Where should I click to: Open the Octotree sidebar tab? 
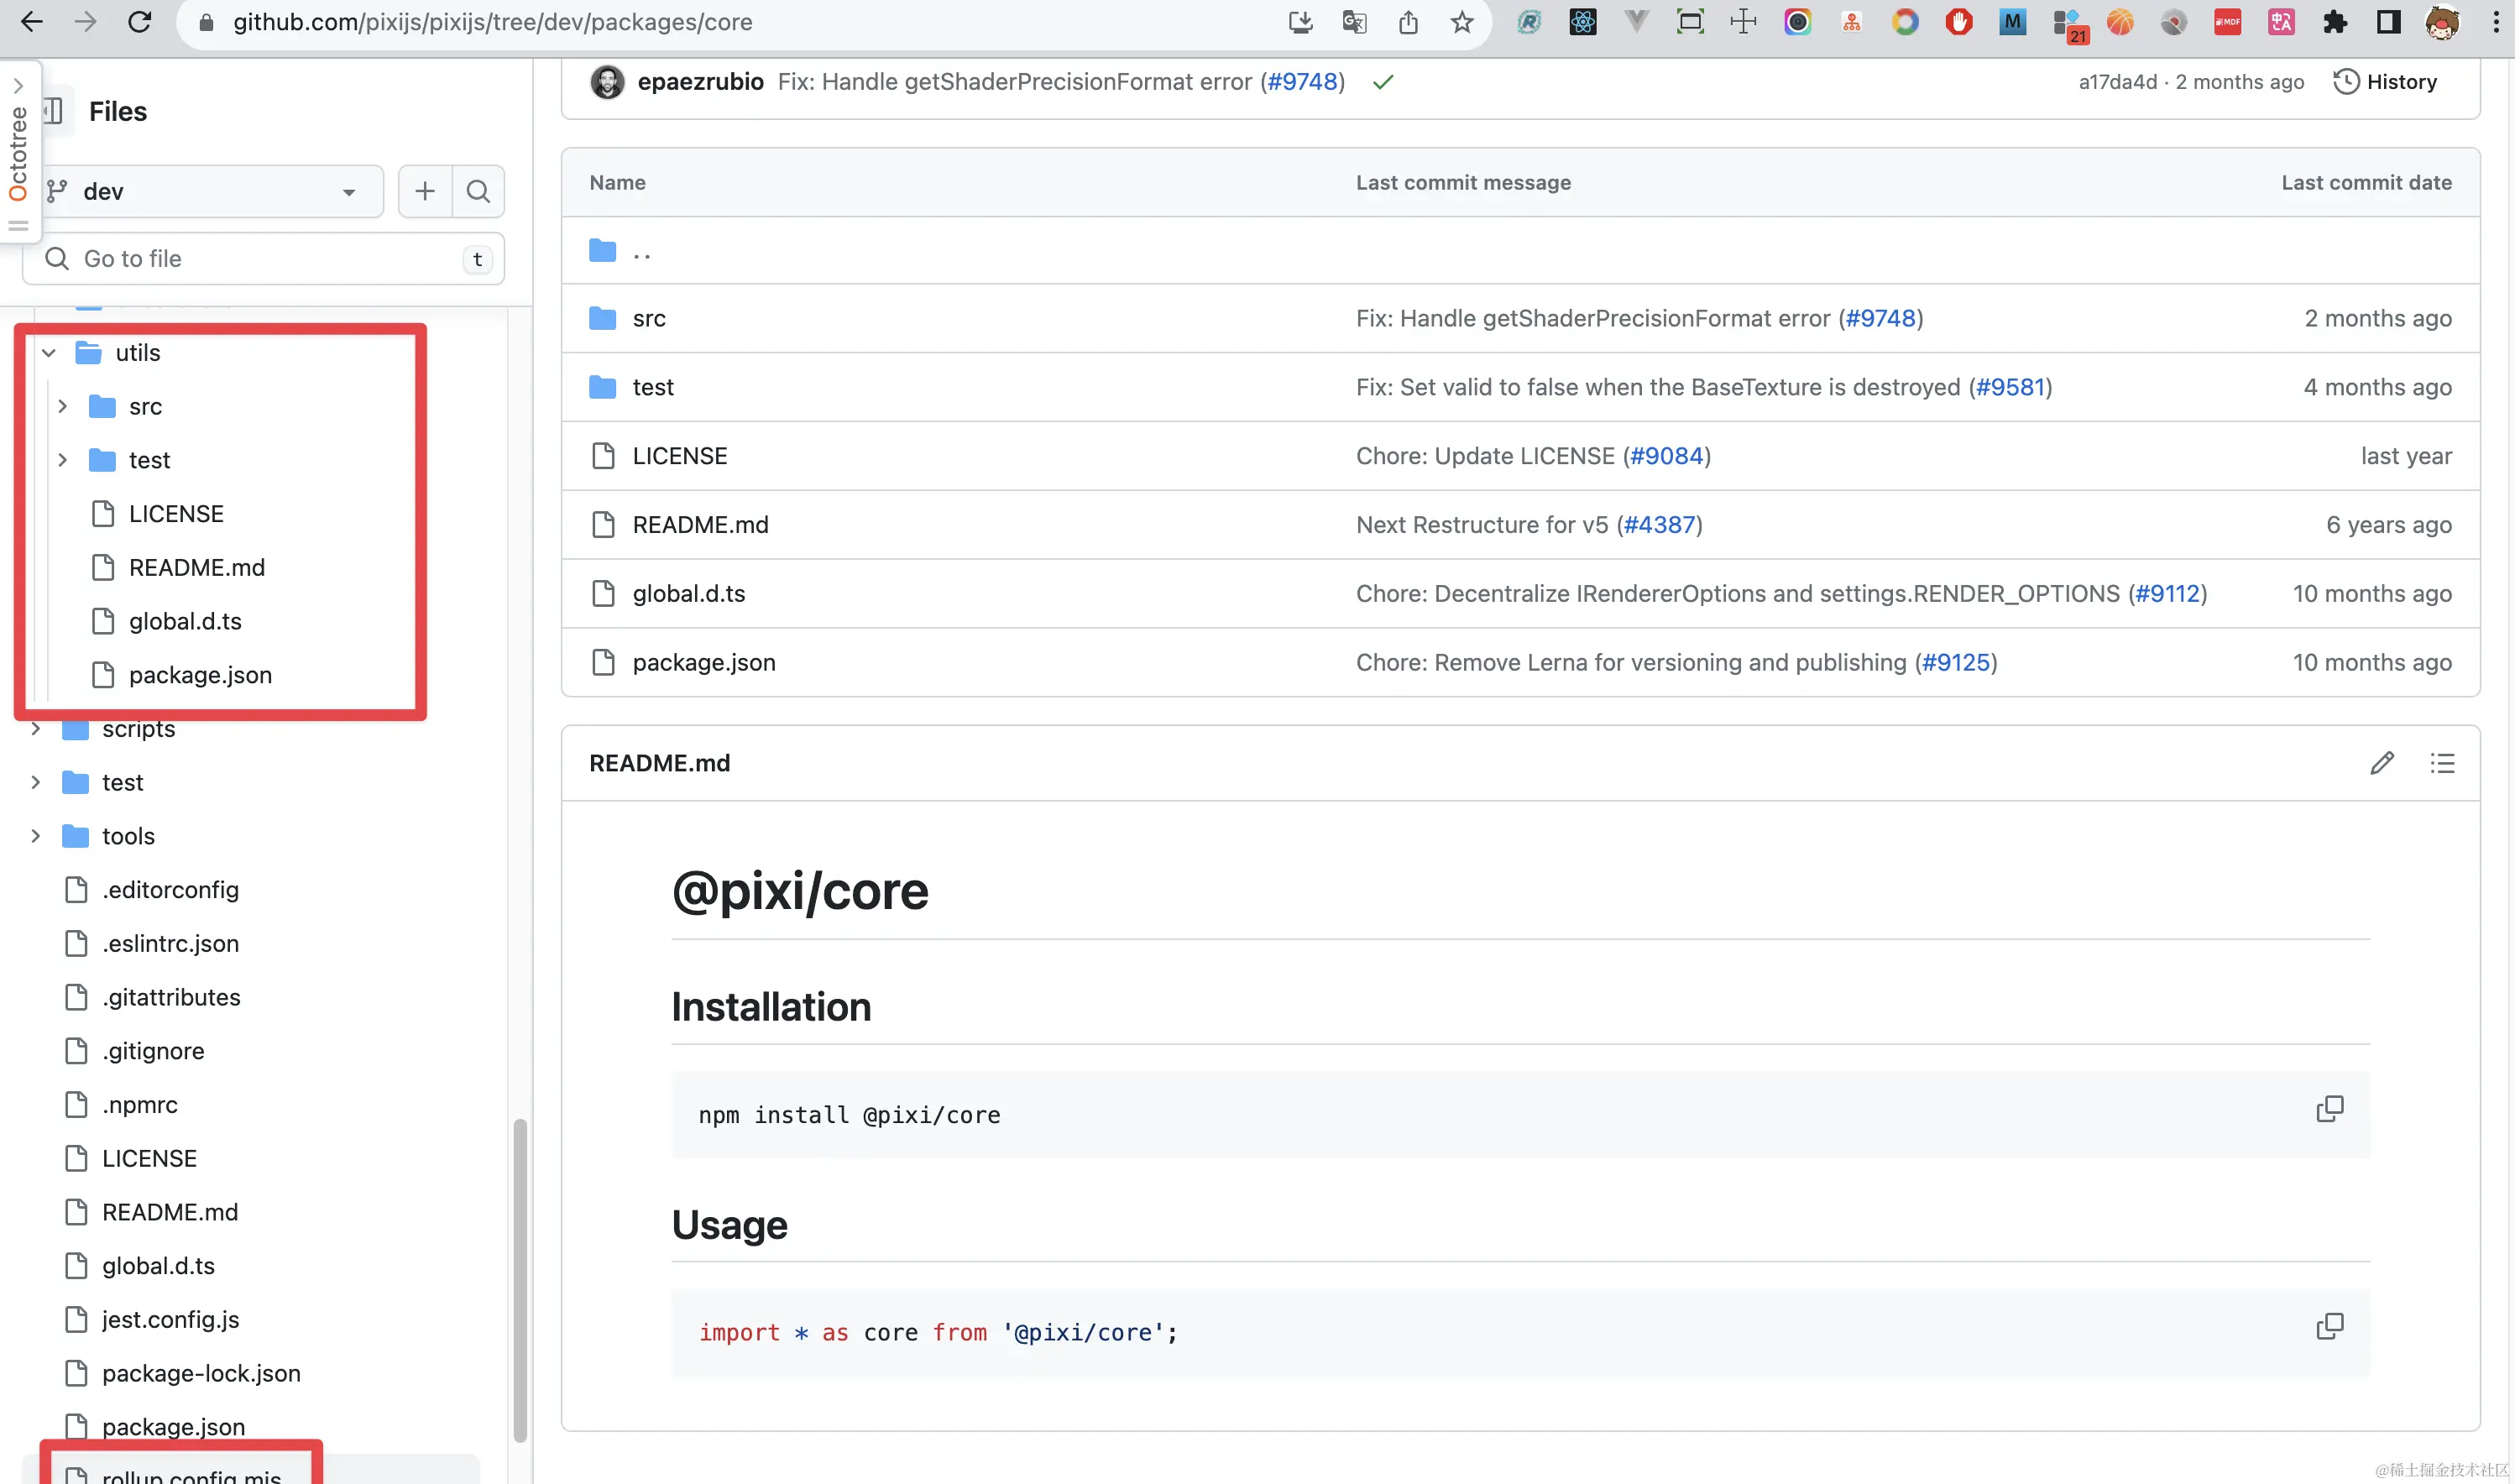18,153
